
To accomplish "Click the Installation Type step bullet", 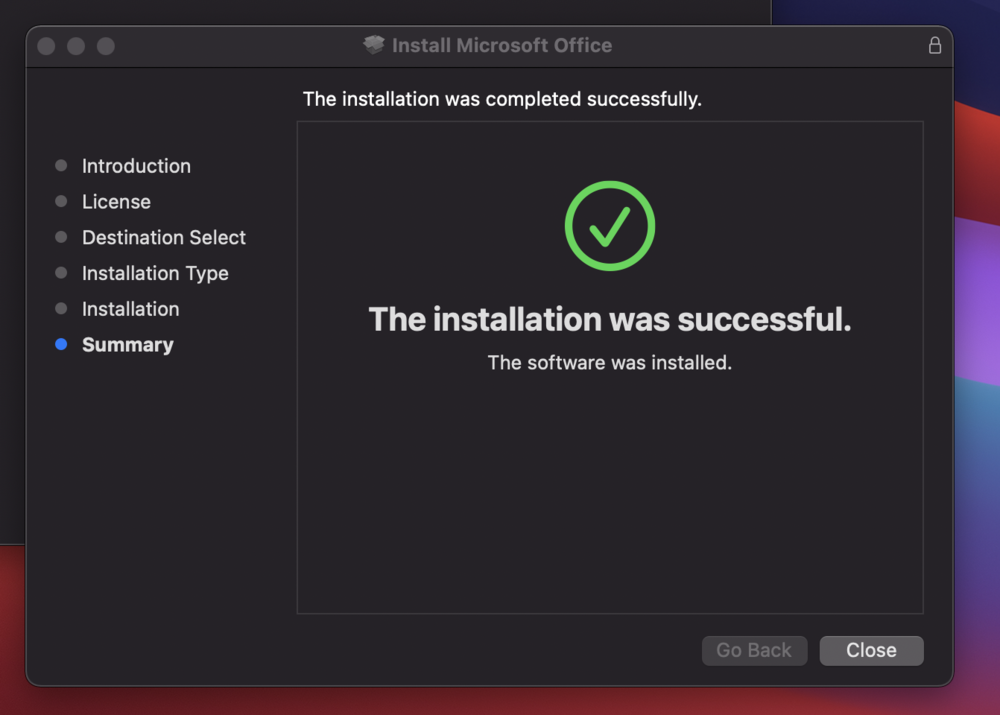I will 61,273.
